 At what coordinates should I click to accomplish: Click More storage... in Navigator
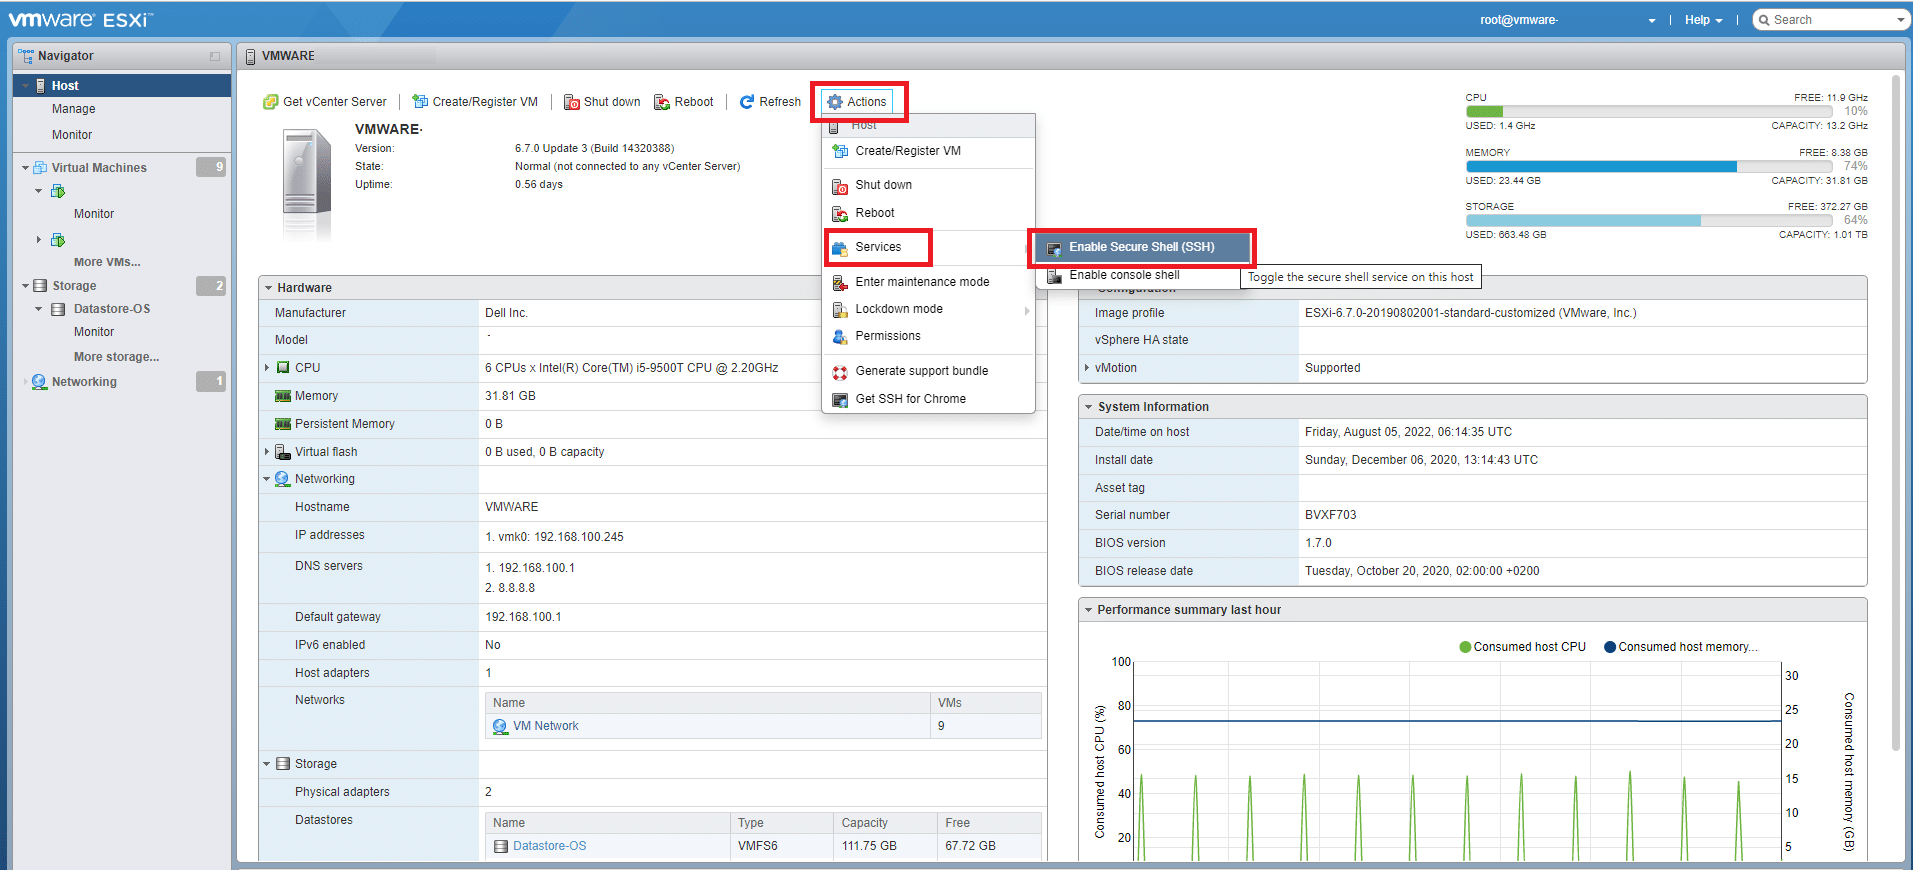[x=116, y=357]
